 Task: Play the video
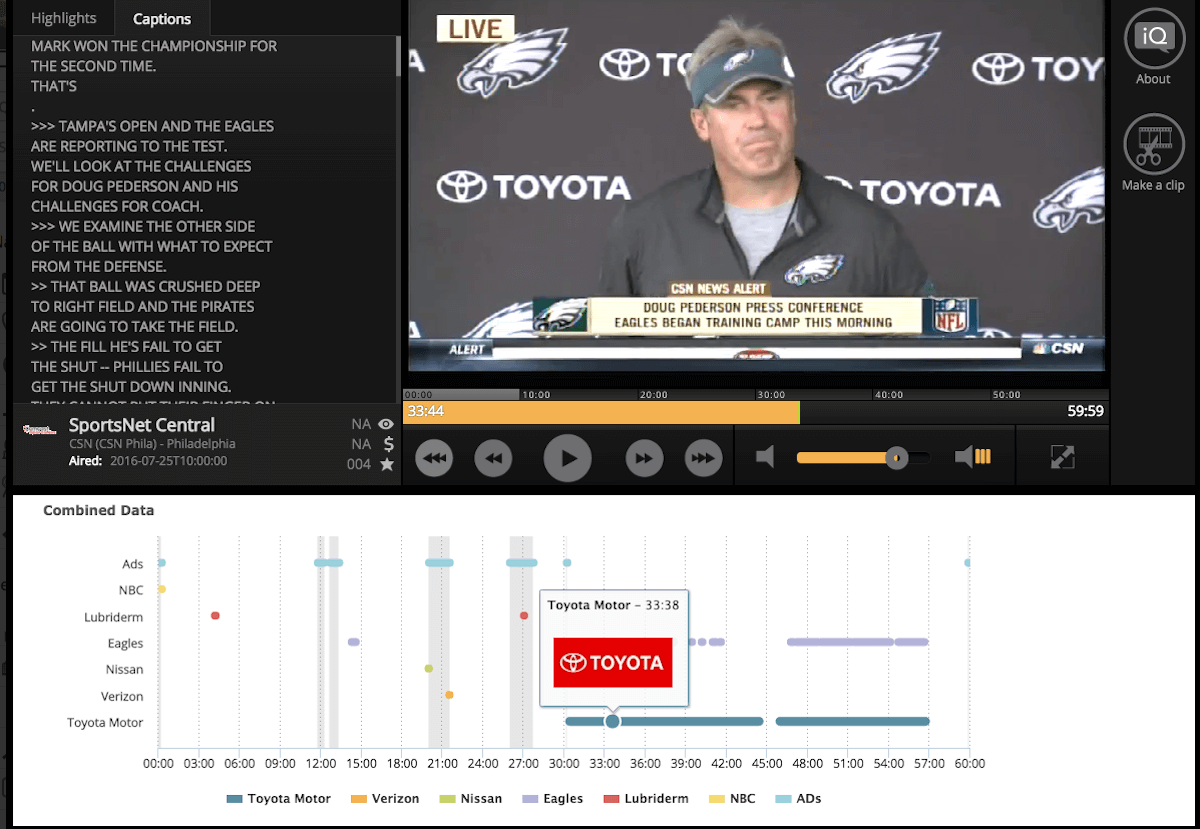point(567,458)
